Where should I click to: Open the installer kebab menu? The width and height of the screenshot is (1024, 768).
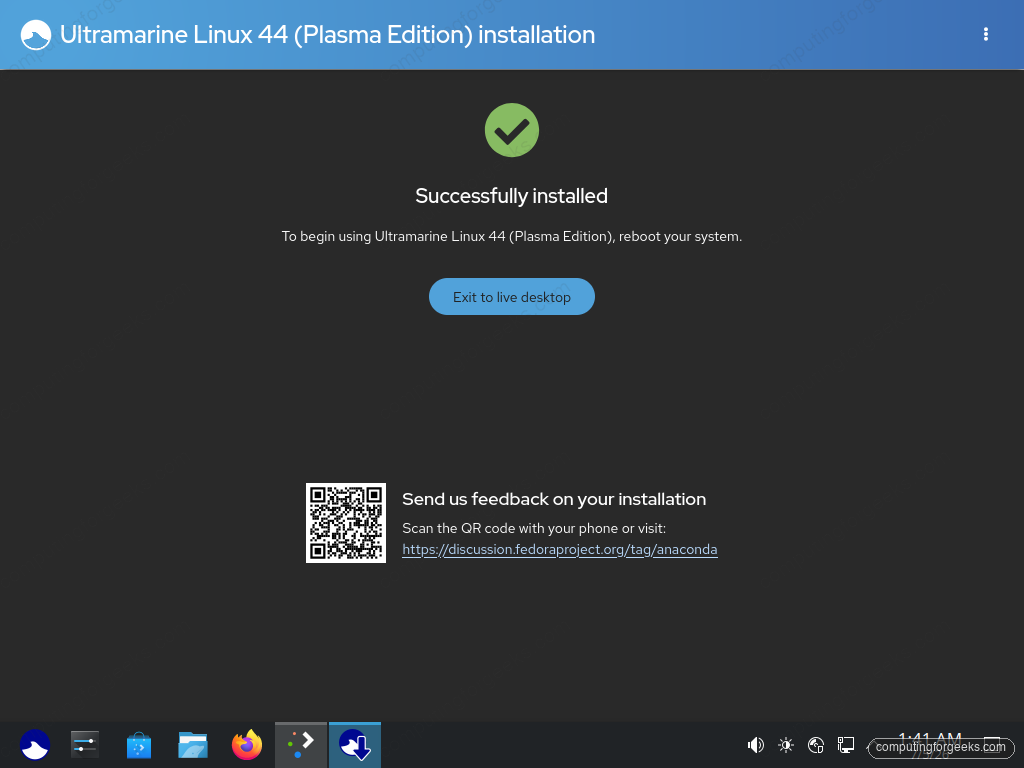(985, 35)
